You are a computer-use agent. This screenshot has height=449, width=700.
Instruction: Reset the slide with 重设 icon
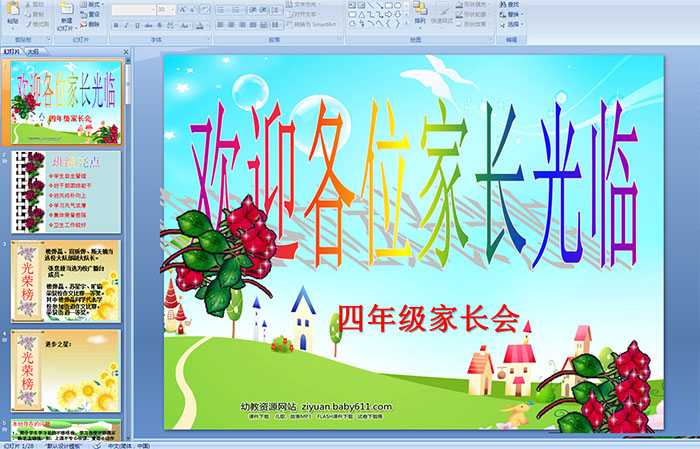(83, 15)
